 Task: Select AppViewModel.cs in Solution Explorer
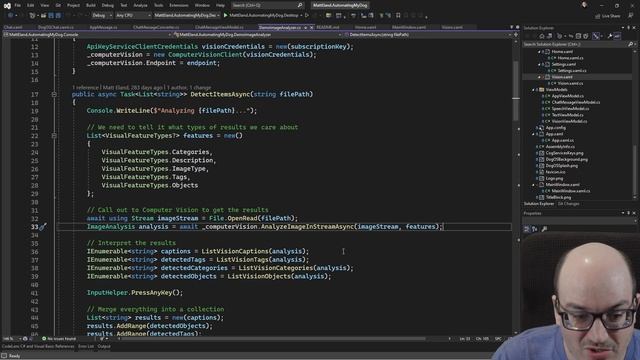point(567,96)
